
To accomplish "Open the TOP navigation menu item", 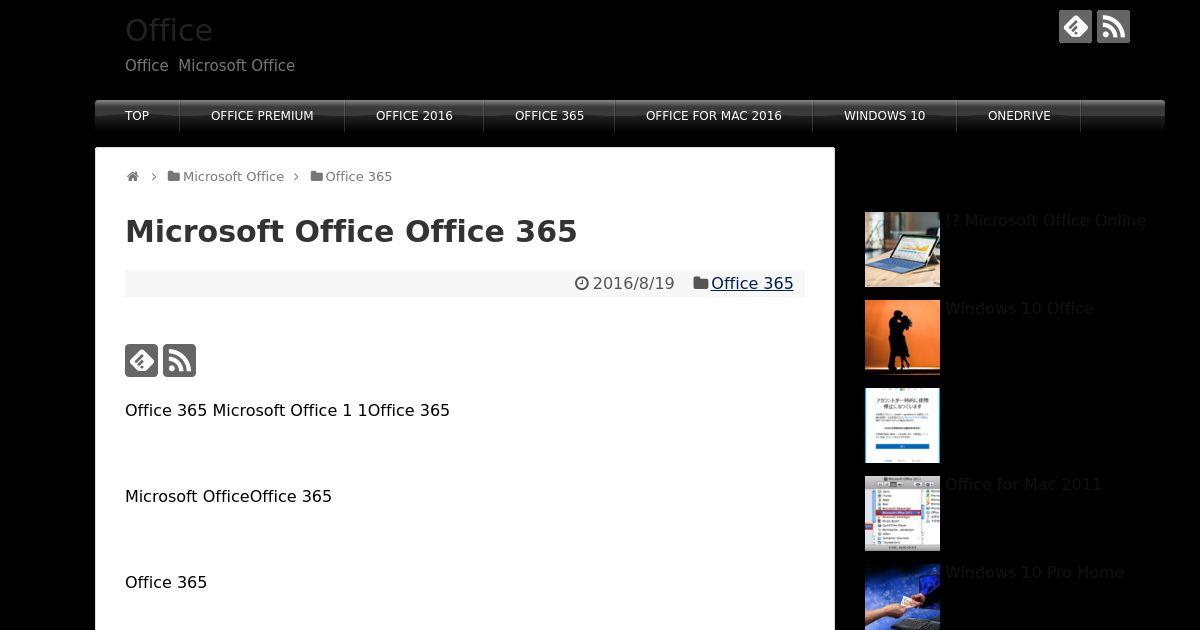I will click(x=137, y=116).
